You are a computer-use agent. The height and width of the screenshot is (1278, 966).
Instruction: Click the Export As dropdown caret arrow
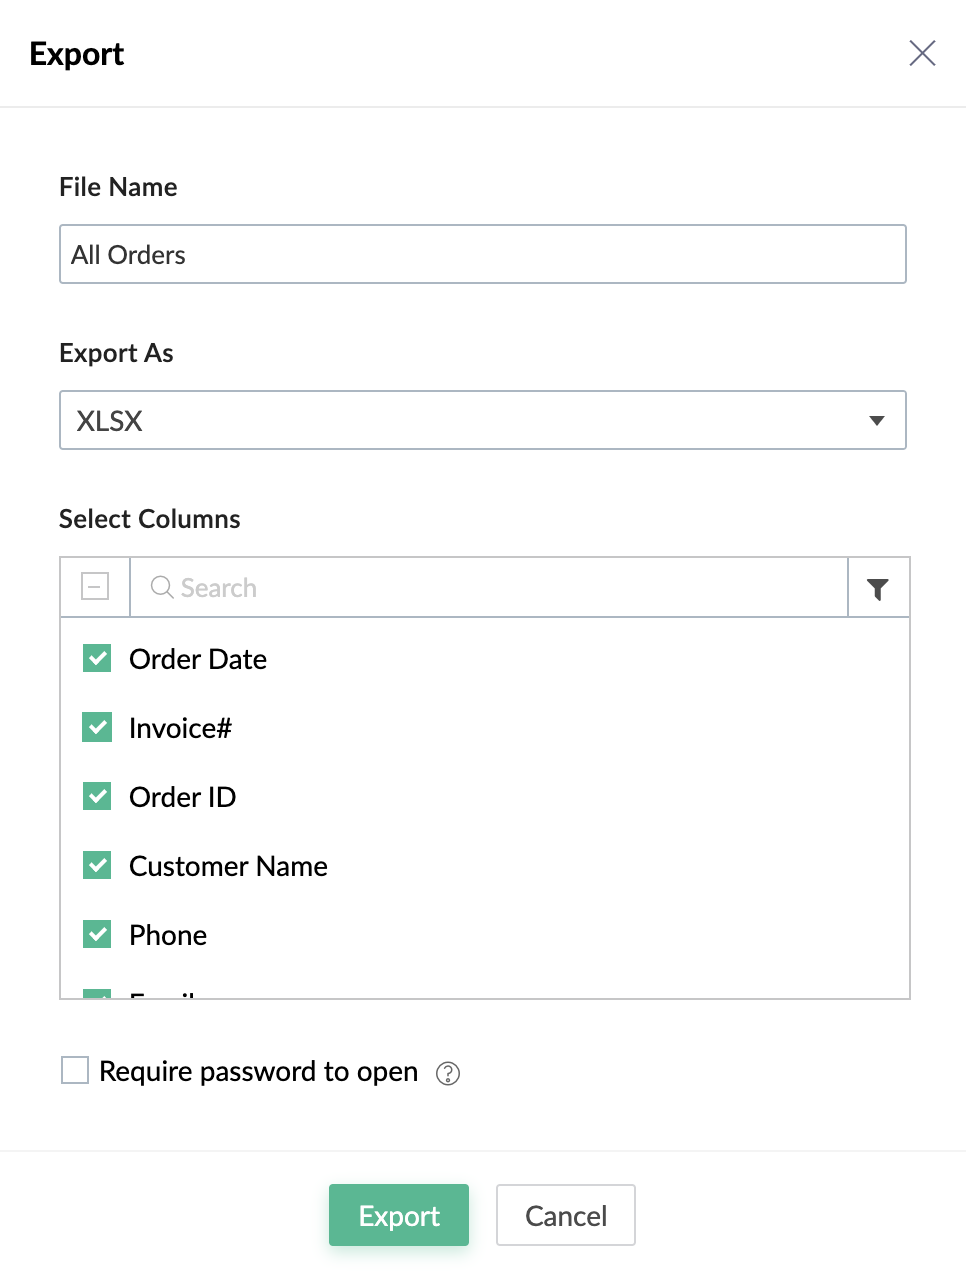coord(877,421)
